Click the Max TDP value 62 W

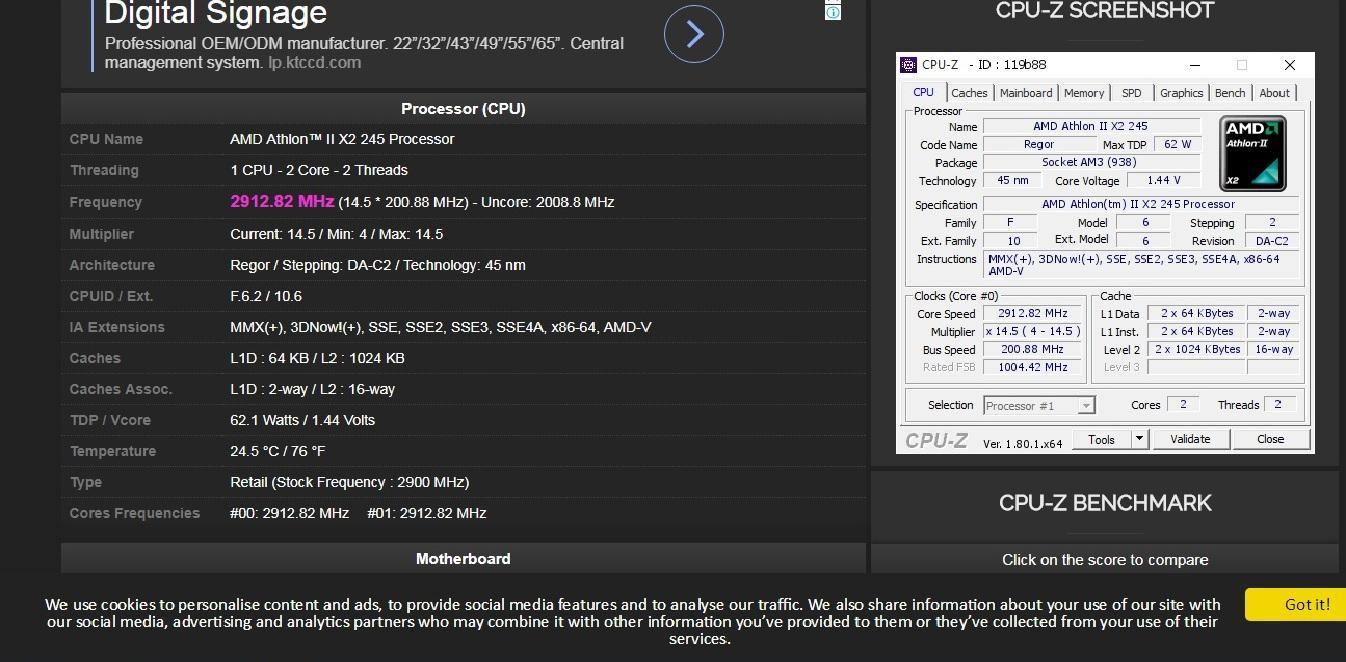pos(1178,144)
